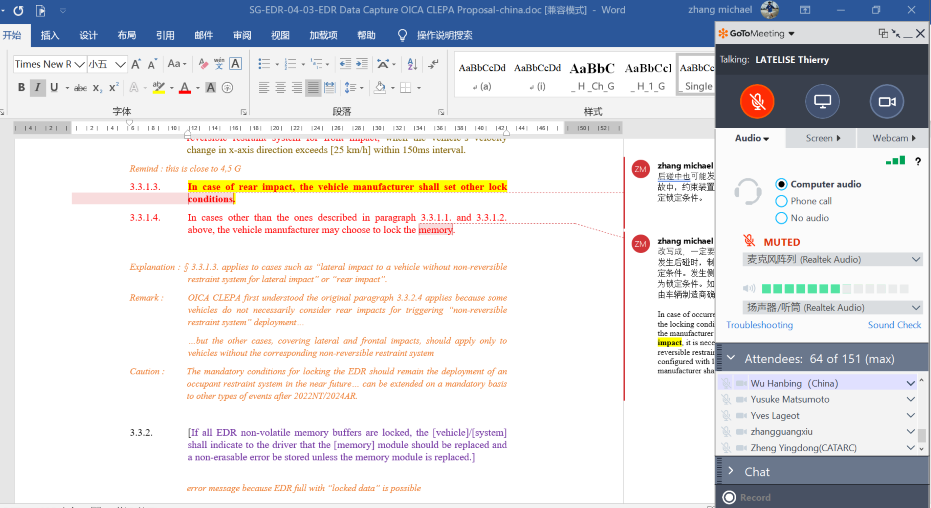Choose the No audio option
Screen dimensions: 931x508
click(782, 218)
